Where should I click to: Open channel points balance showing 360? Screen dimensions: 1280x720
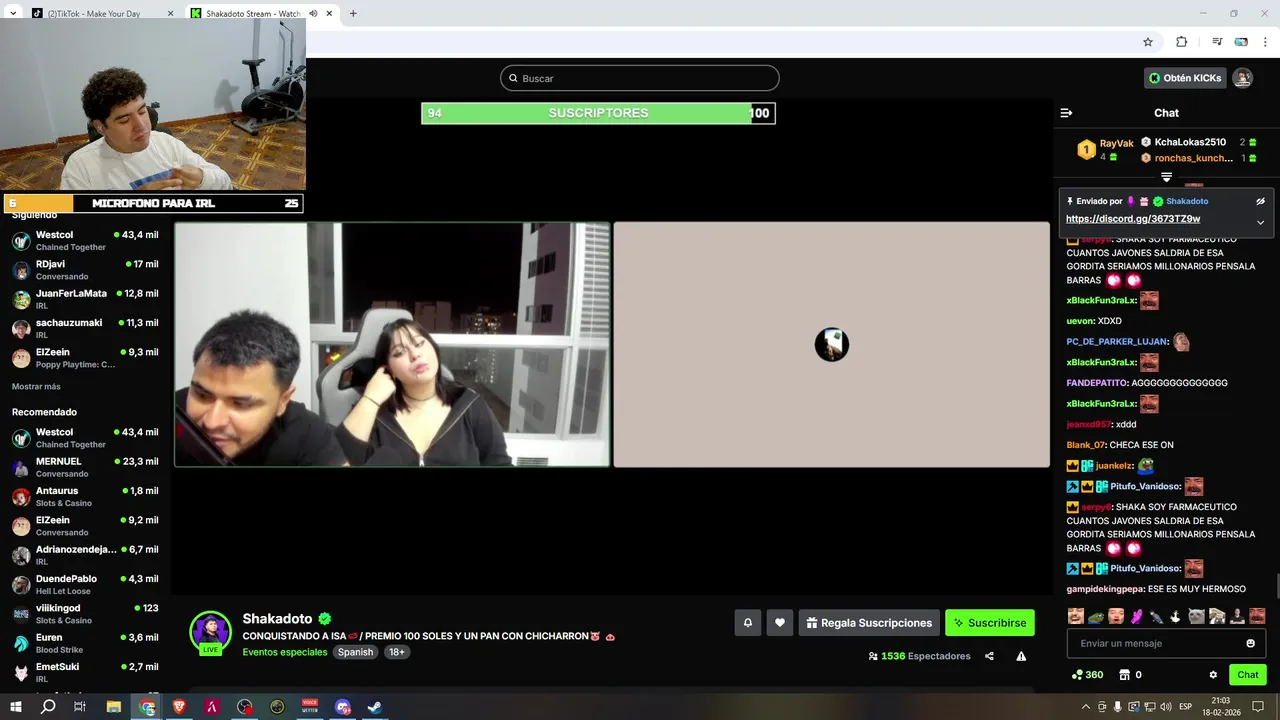(1087, 675)
